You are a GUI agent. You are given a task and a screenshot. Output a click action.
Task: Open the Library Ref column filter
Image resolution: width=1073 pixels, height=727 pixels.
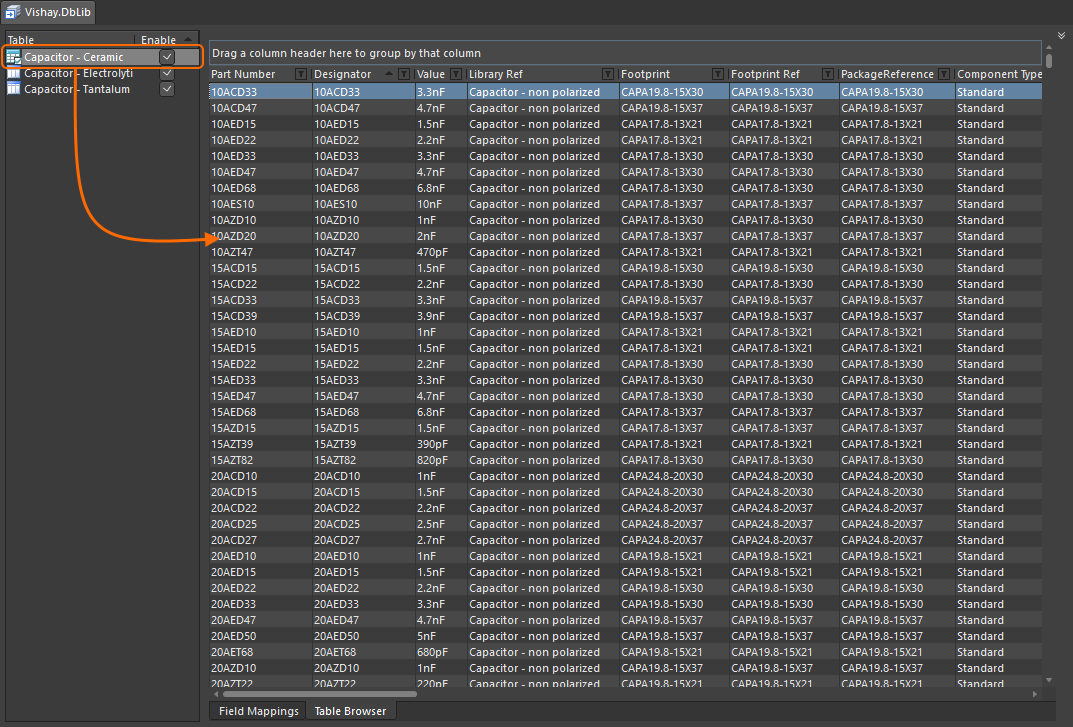pyautogui.click(x=608, y=74)
